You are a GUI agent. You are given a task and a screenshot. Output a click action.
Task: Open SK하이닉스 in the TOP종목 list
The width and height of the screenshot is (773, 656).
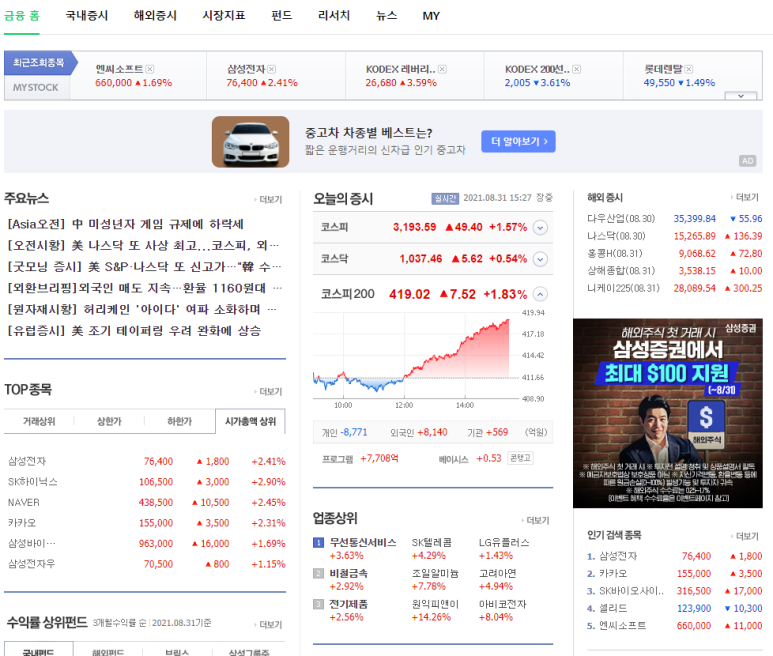33,482
